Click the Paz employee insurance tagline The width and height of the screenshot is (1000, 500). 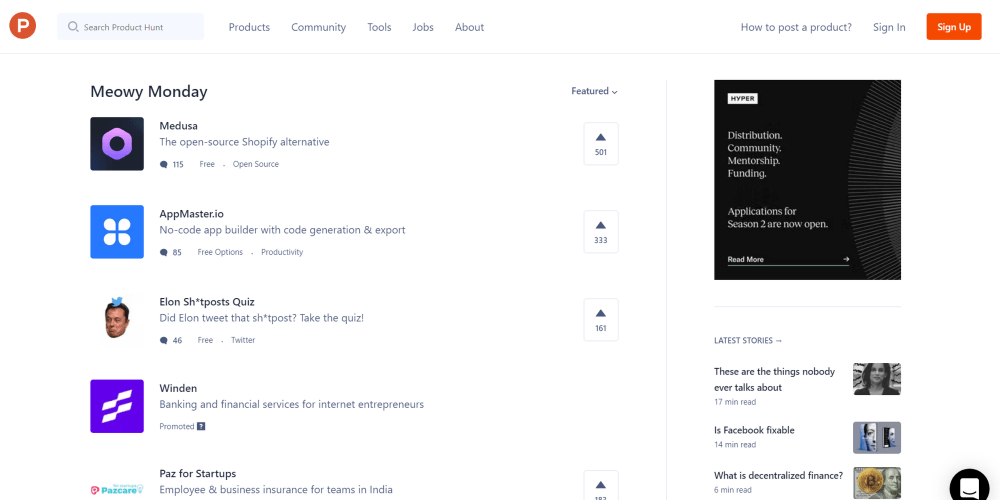pos(276,490)
